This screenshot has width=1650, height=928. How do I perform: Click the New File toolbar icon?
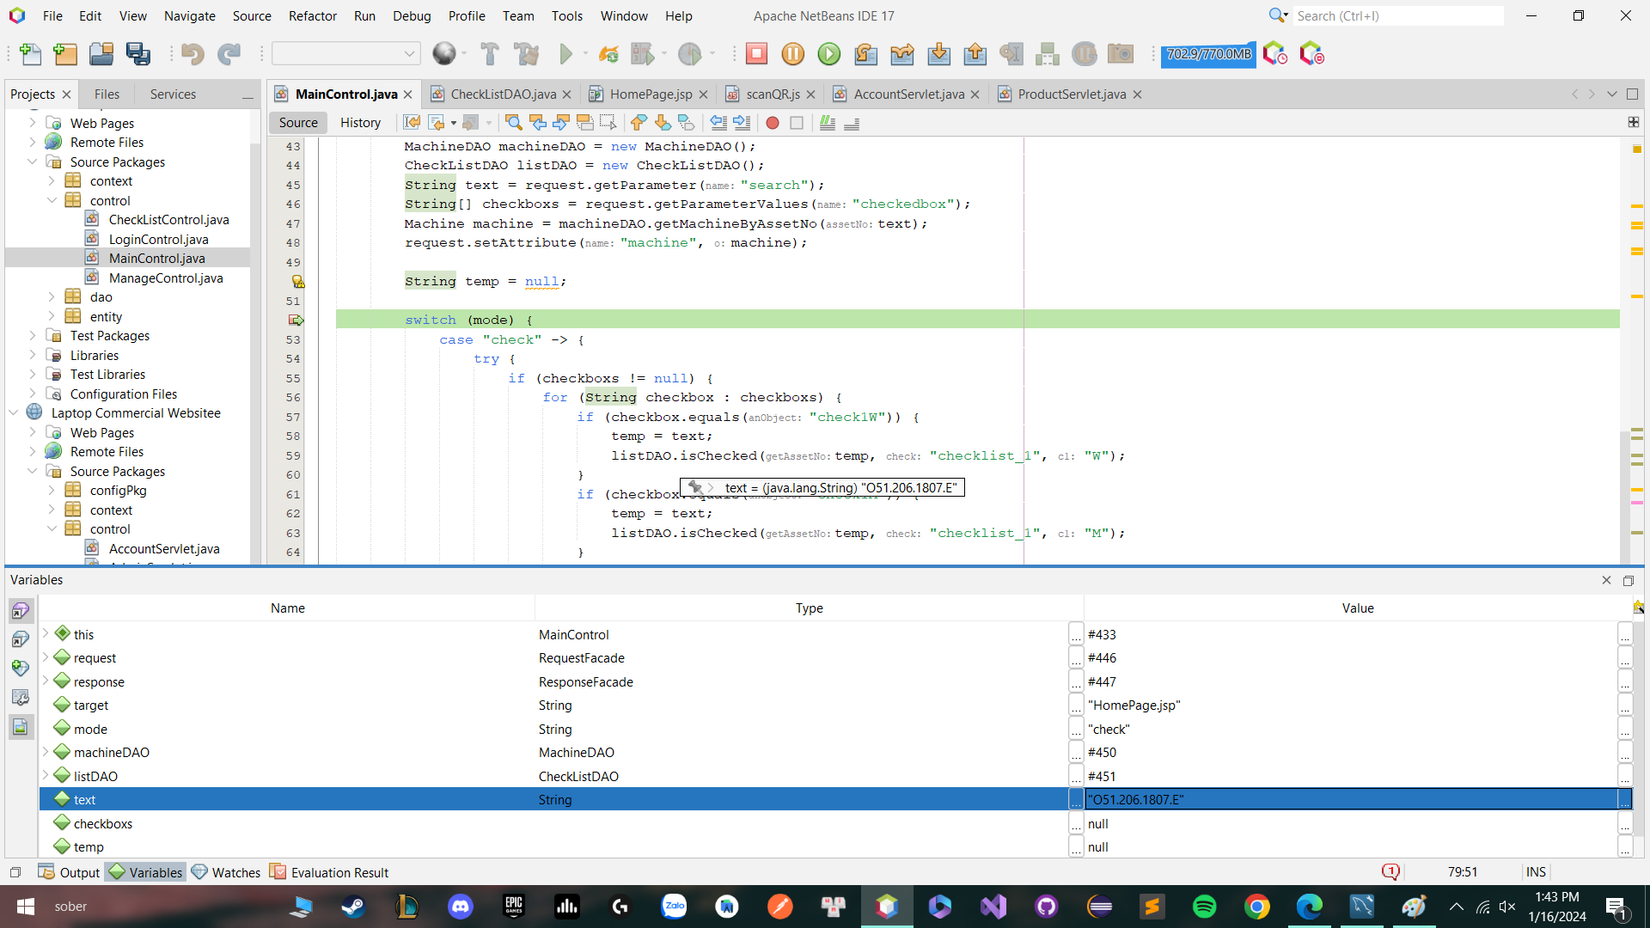30,54
